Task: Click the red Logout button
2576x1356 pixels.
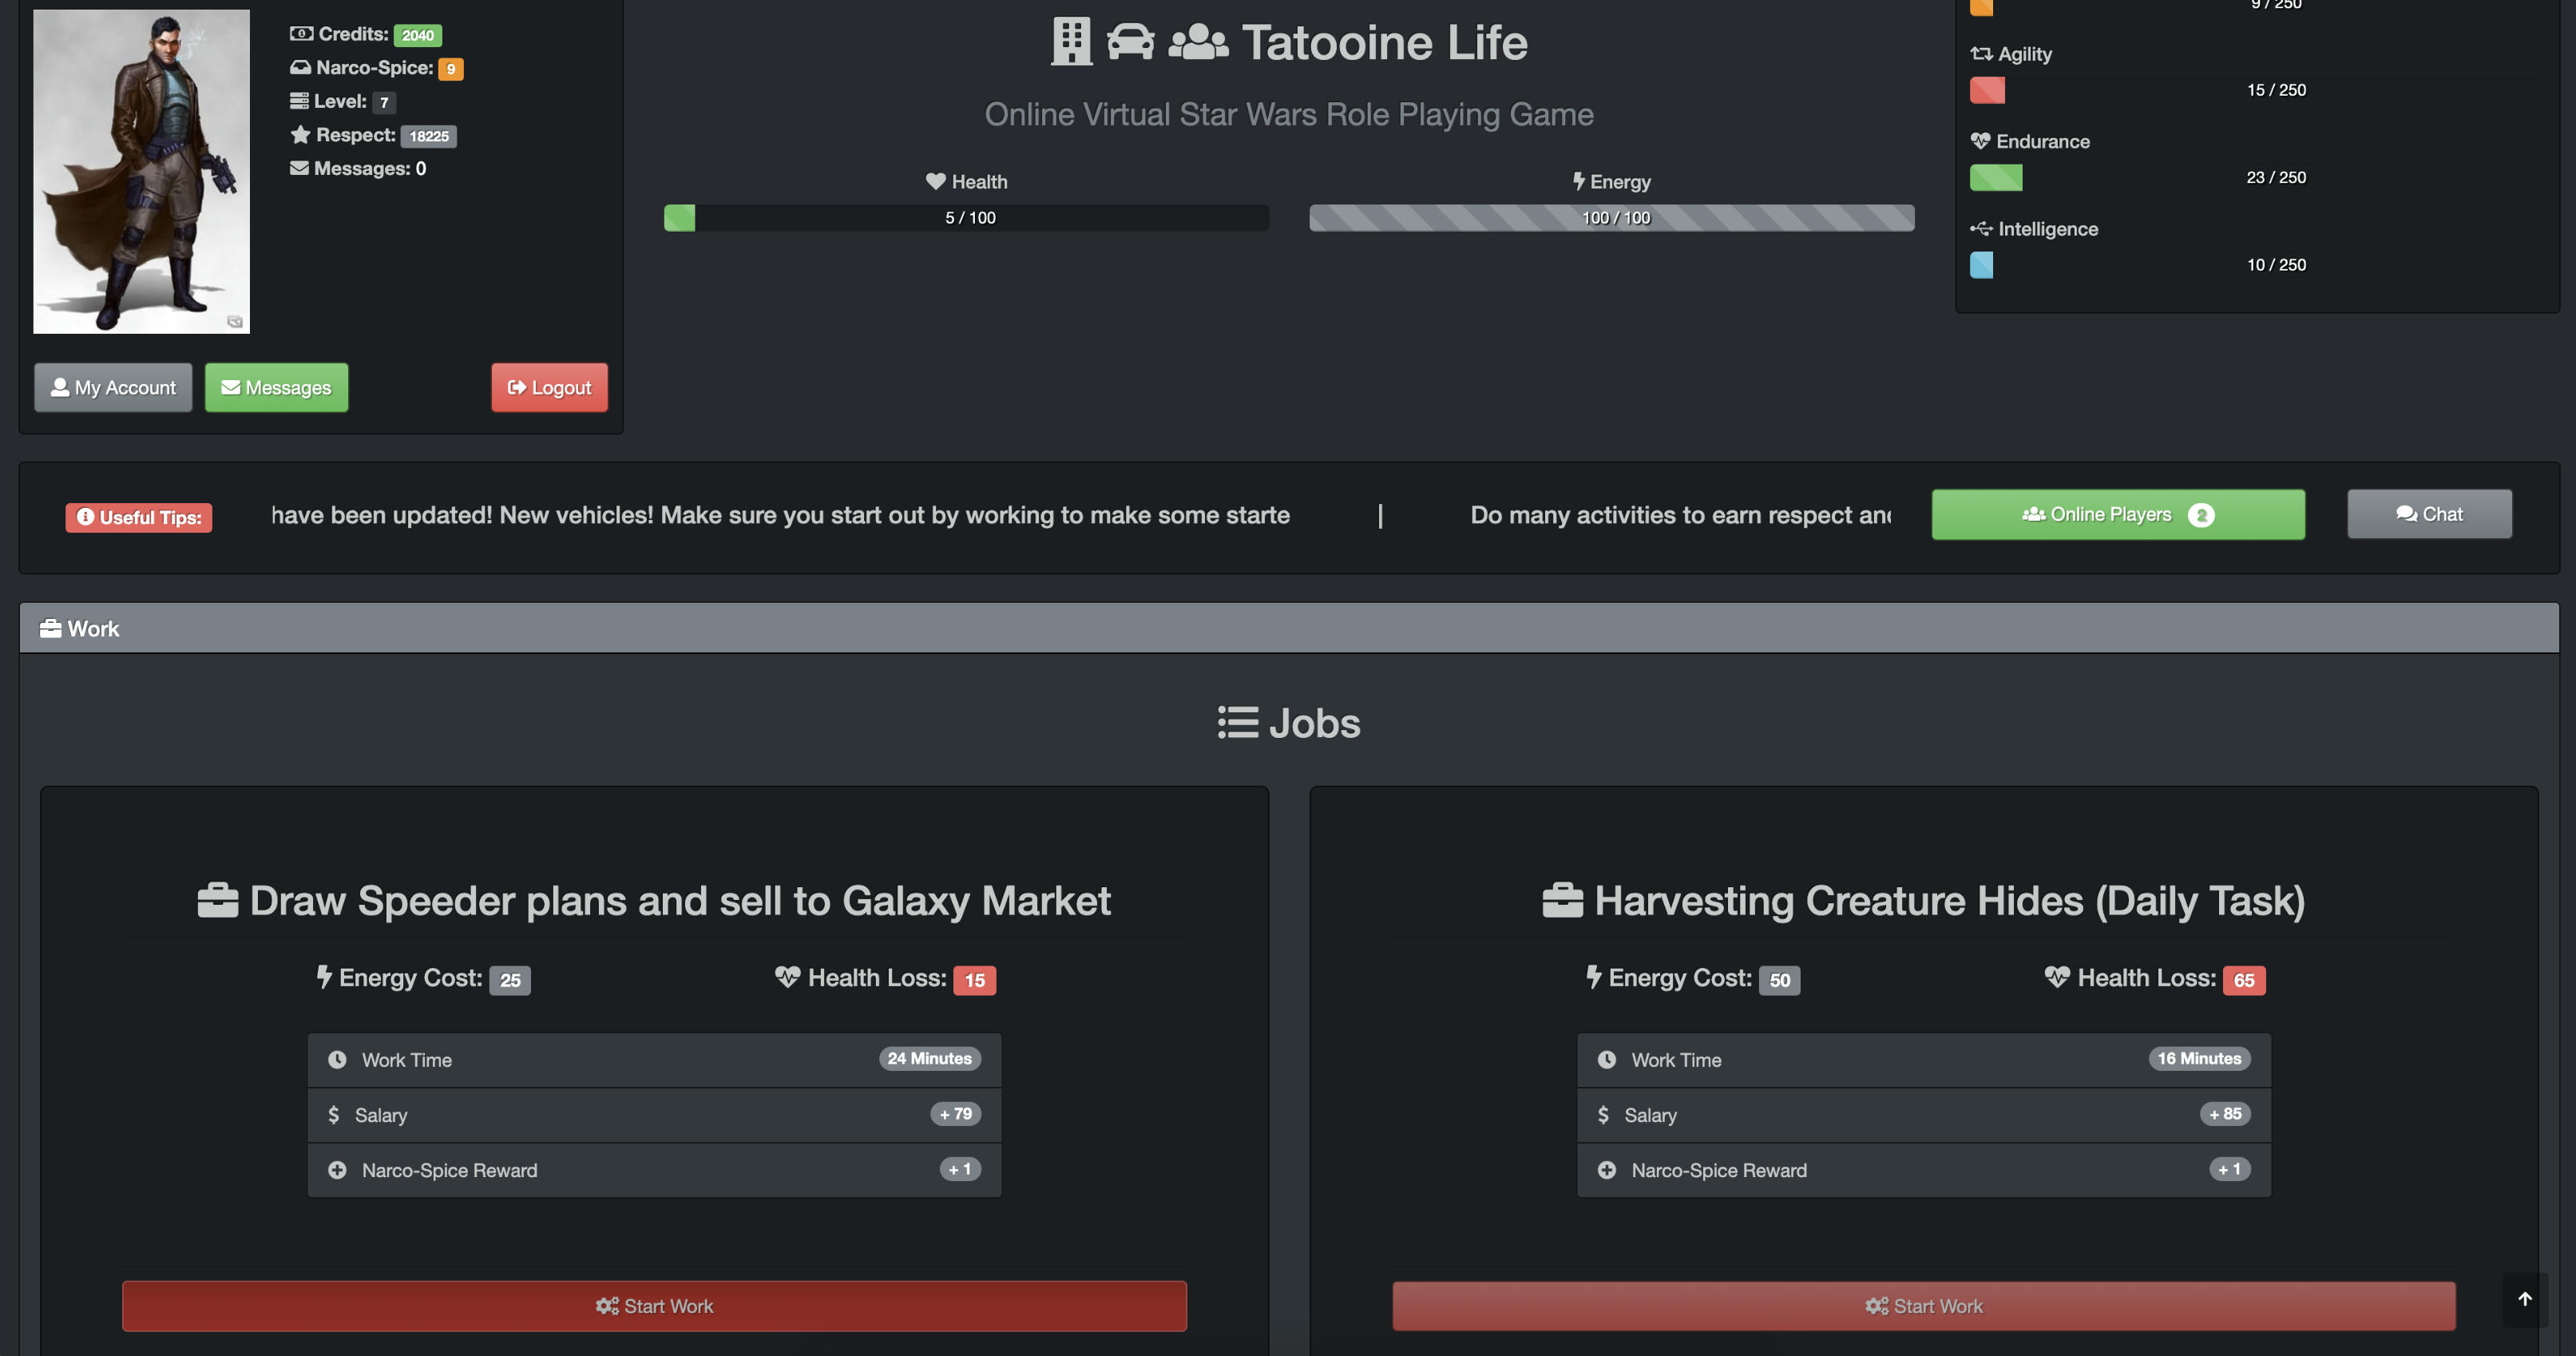Action: click(549, 387)
